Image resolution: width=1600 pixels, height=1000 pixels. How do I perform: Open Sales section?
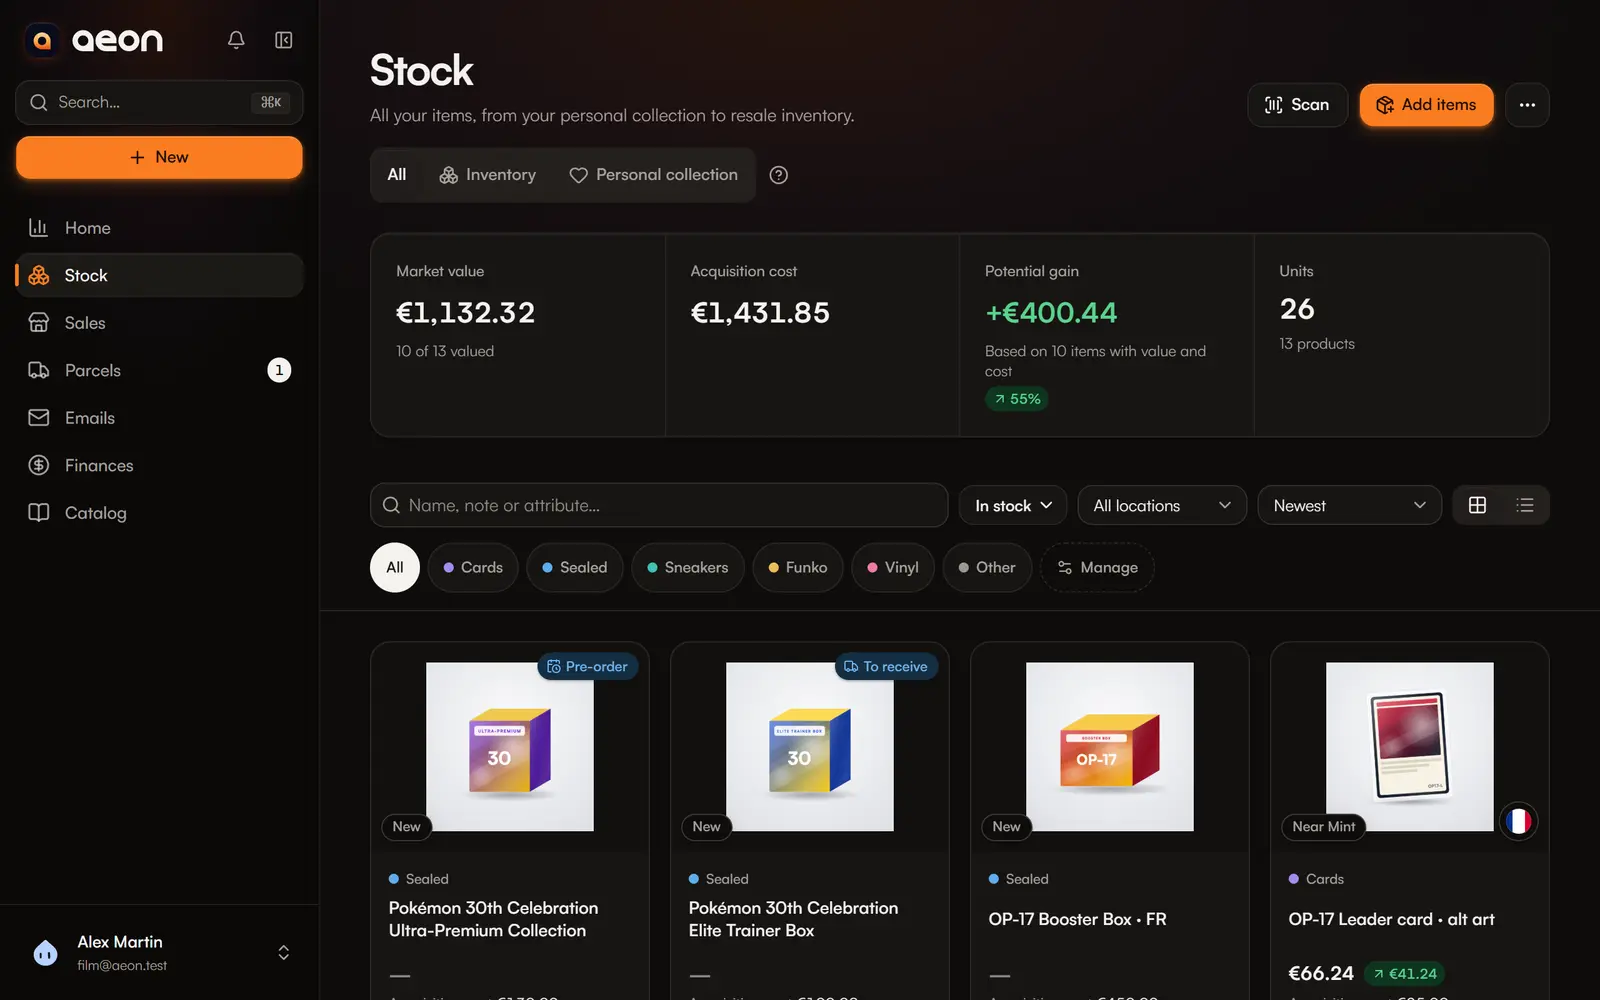pos(159,323)
